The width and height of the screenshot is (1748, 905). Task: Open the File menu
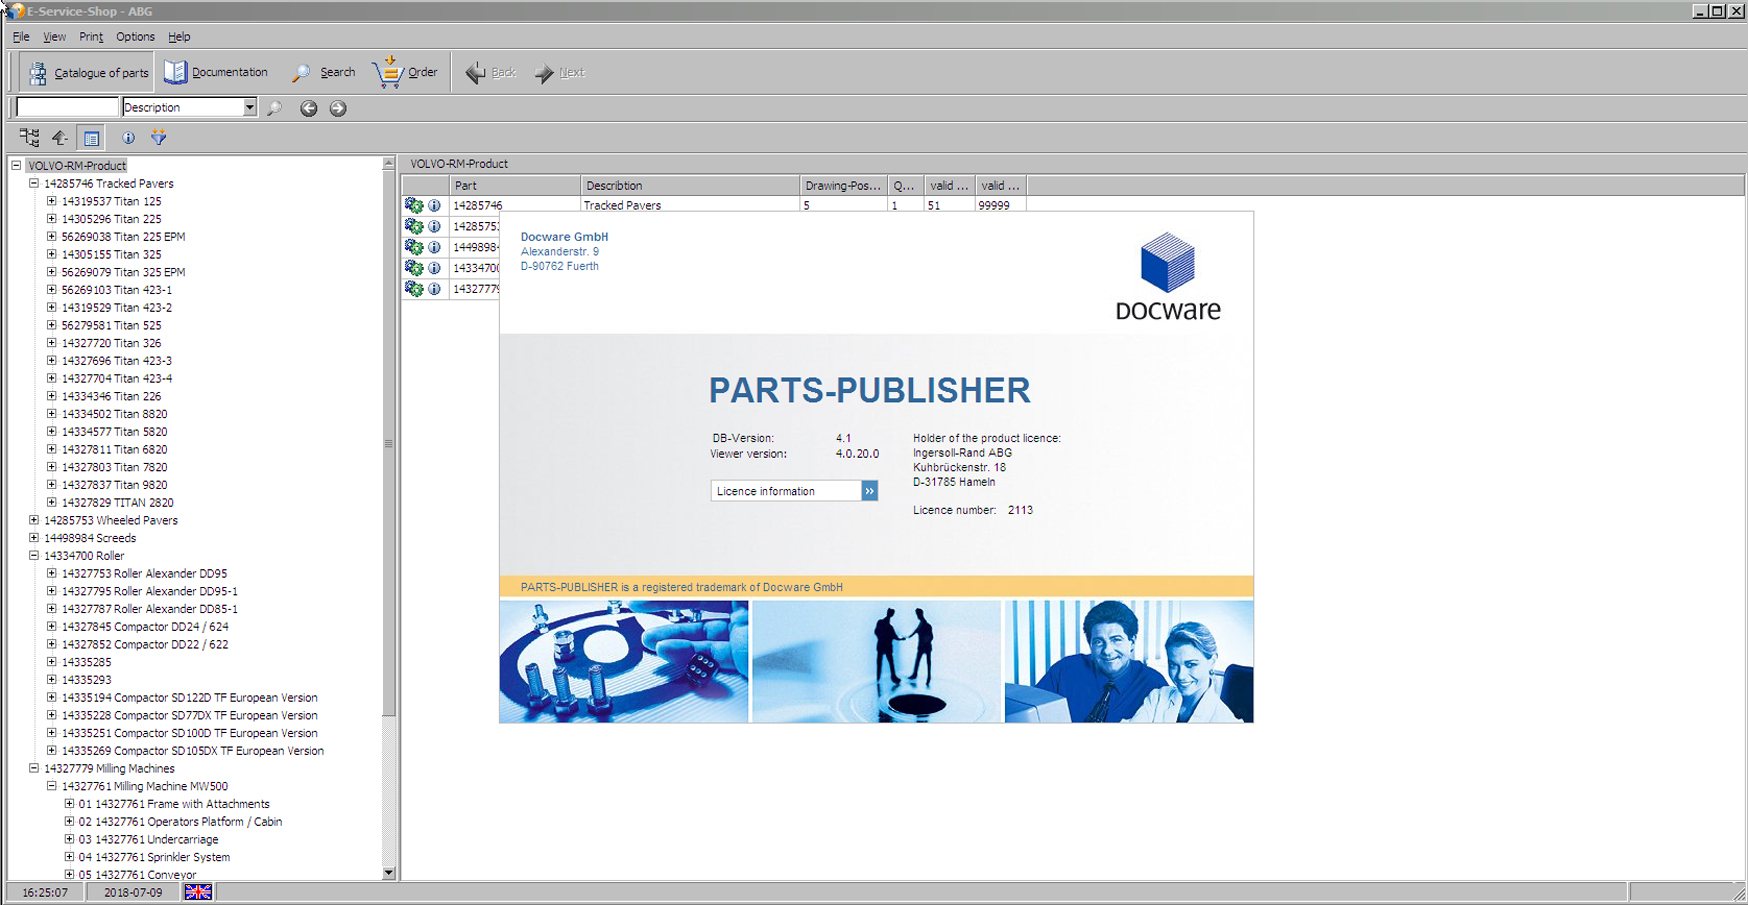pos(21,37)
